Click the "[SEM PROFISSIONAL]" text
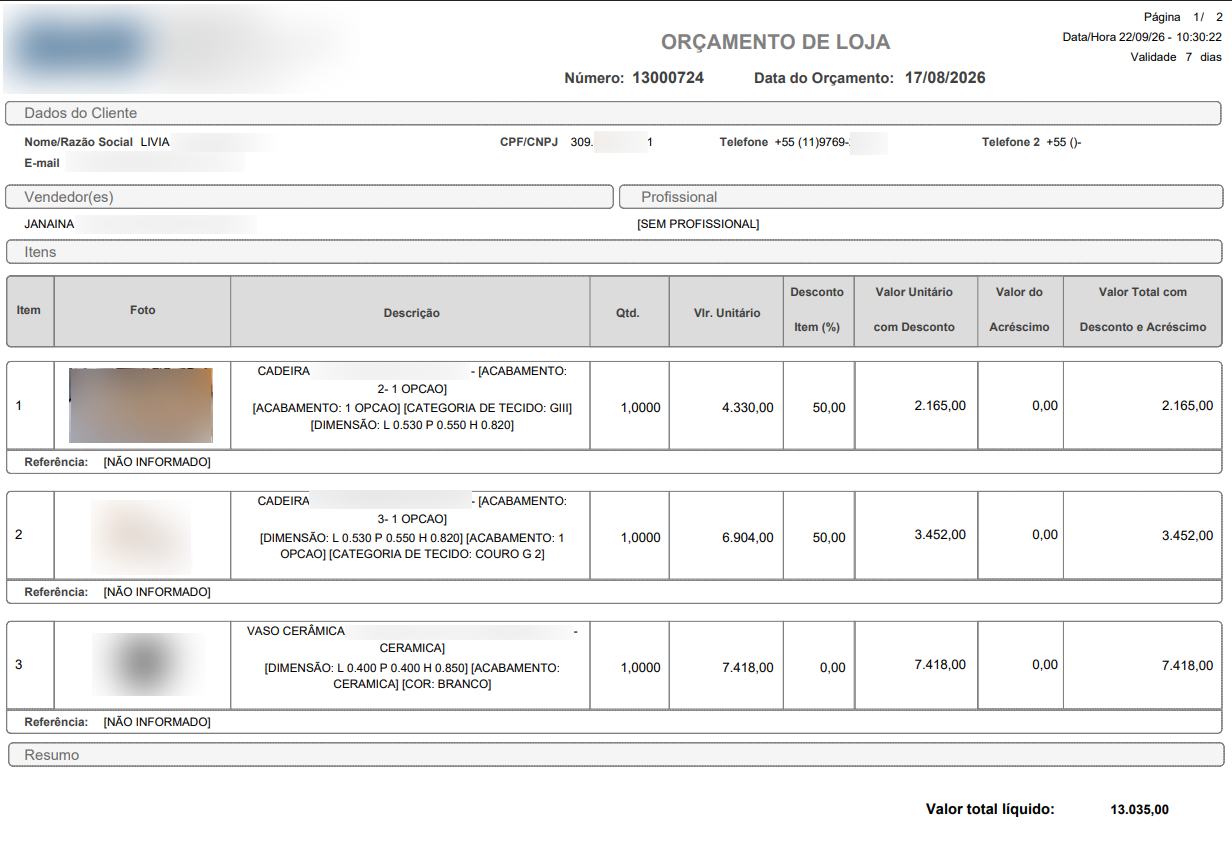The height and width of the screenshot is (858, 1232). click(698, 224)
